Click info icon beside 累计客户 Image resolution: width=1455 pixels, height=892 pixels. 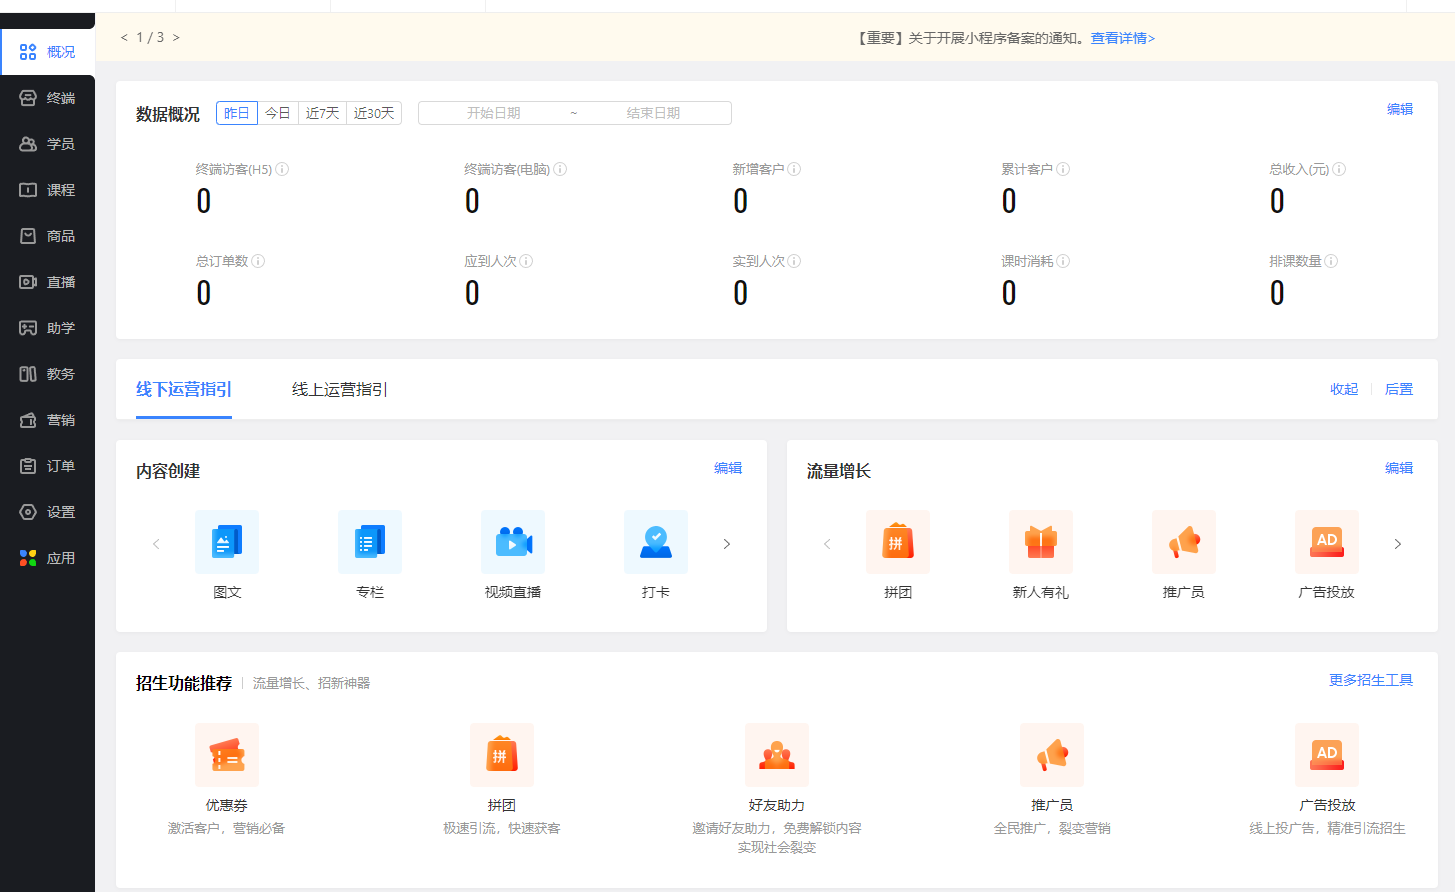[x=1063, y=169]
